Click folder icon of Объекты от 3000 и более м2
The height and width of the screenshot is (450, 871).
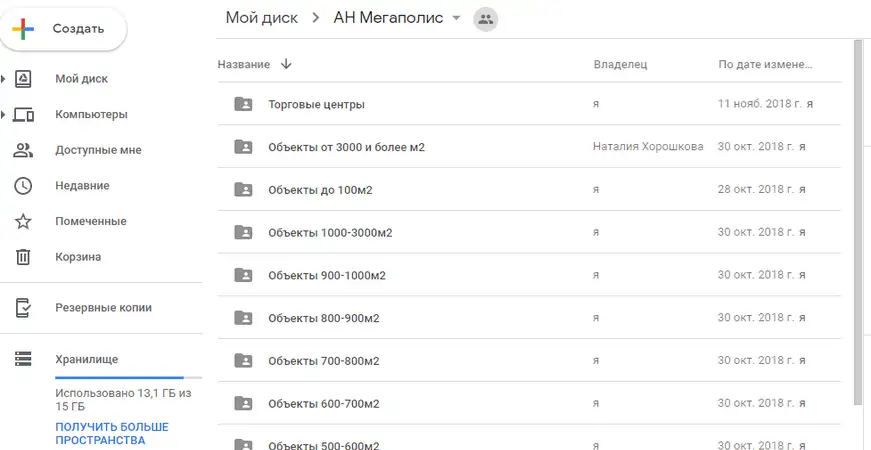coord(243,147)
